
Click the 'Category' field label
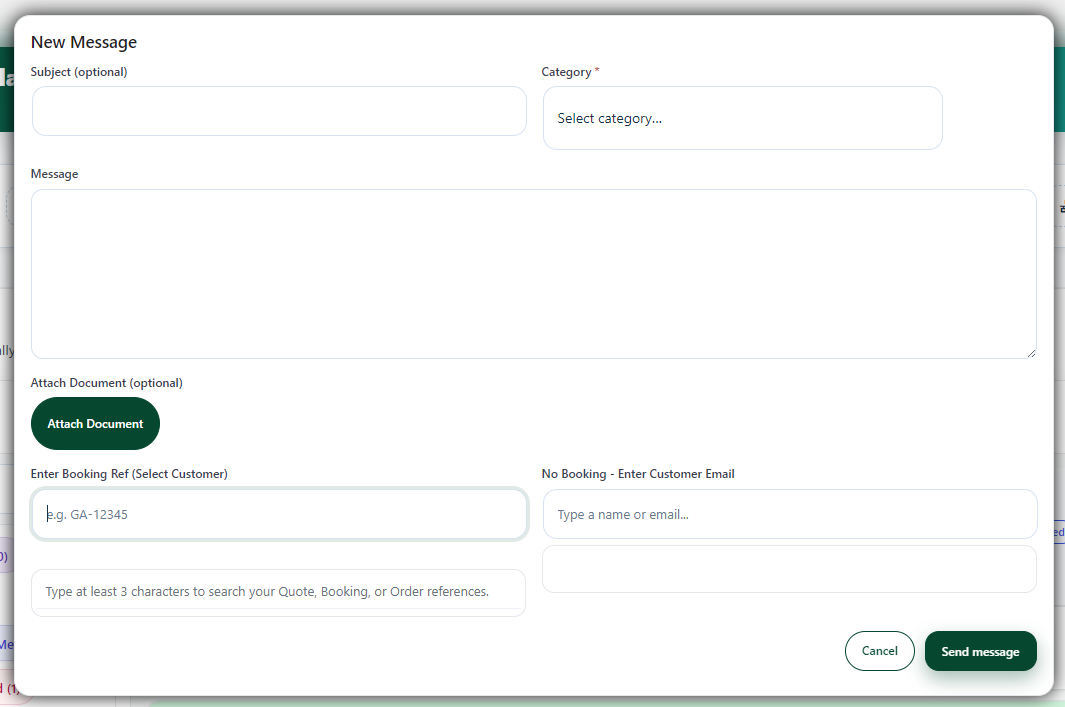(566, 72)
